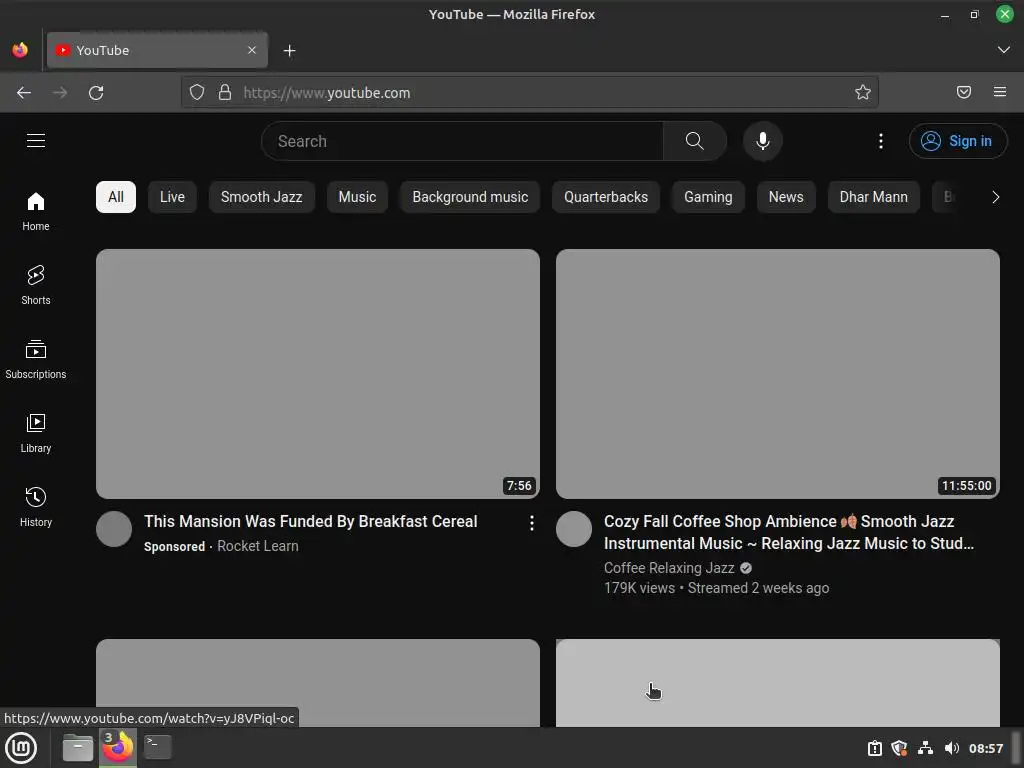1024x768 pixels.
Task: Reload the current page
Action: 96,93
